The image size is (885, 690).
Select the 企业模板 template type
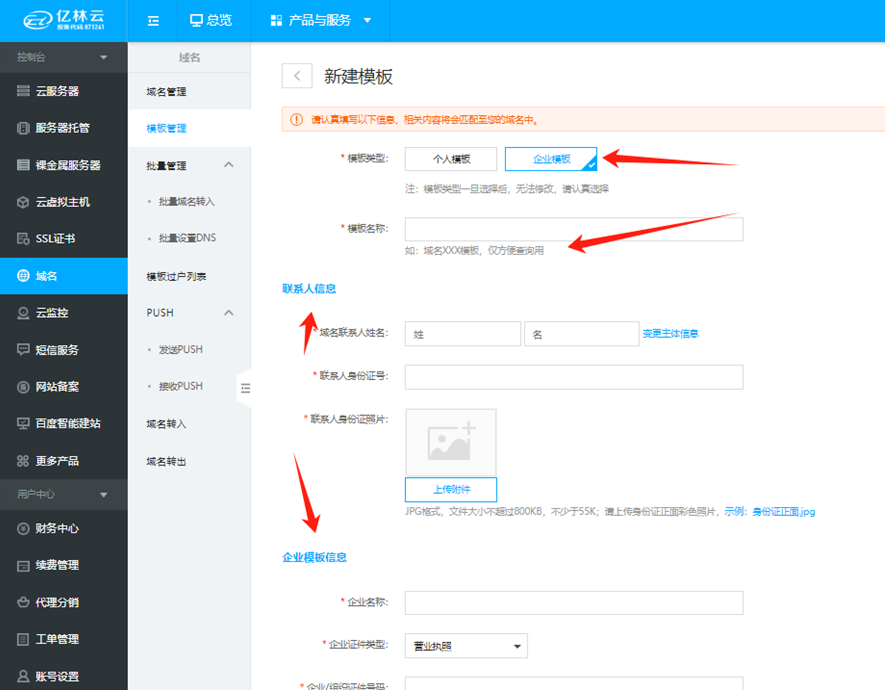551,159
